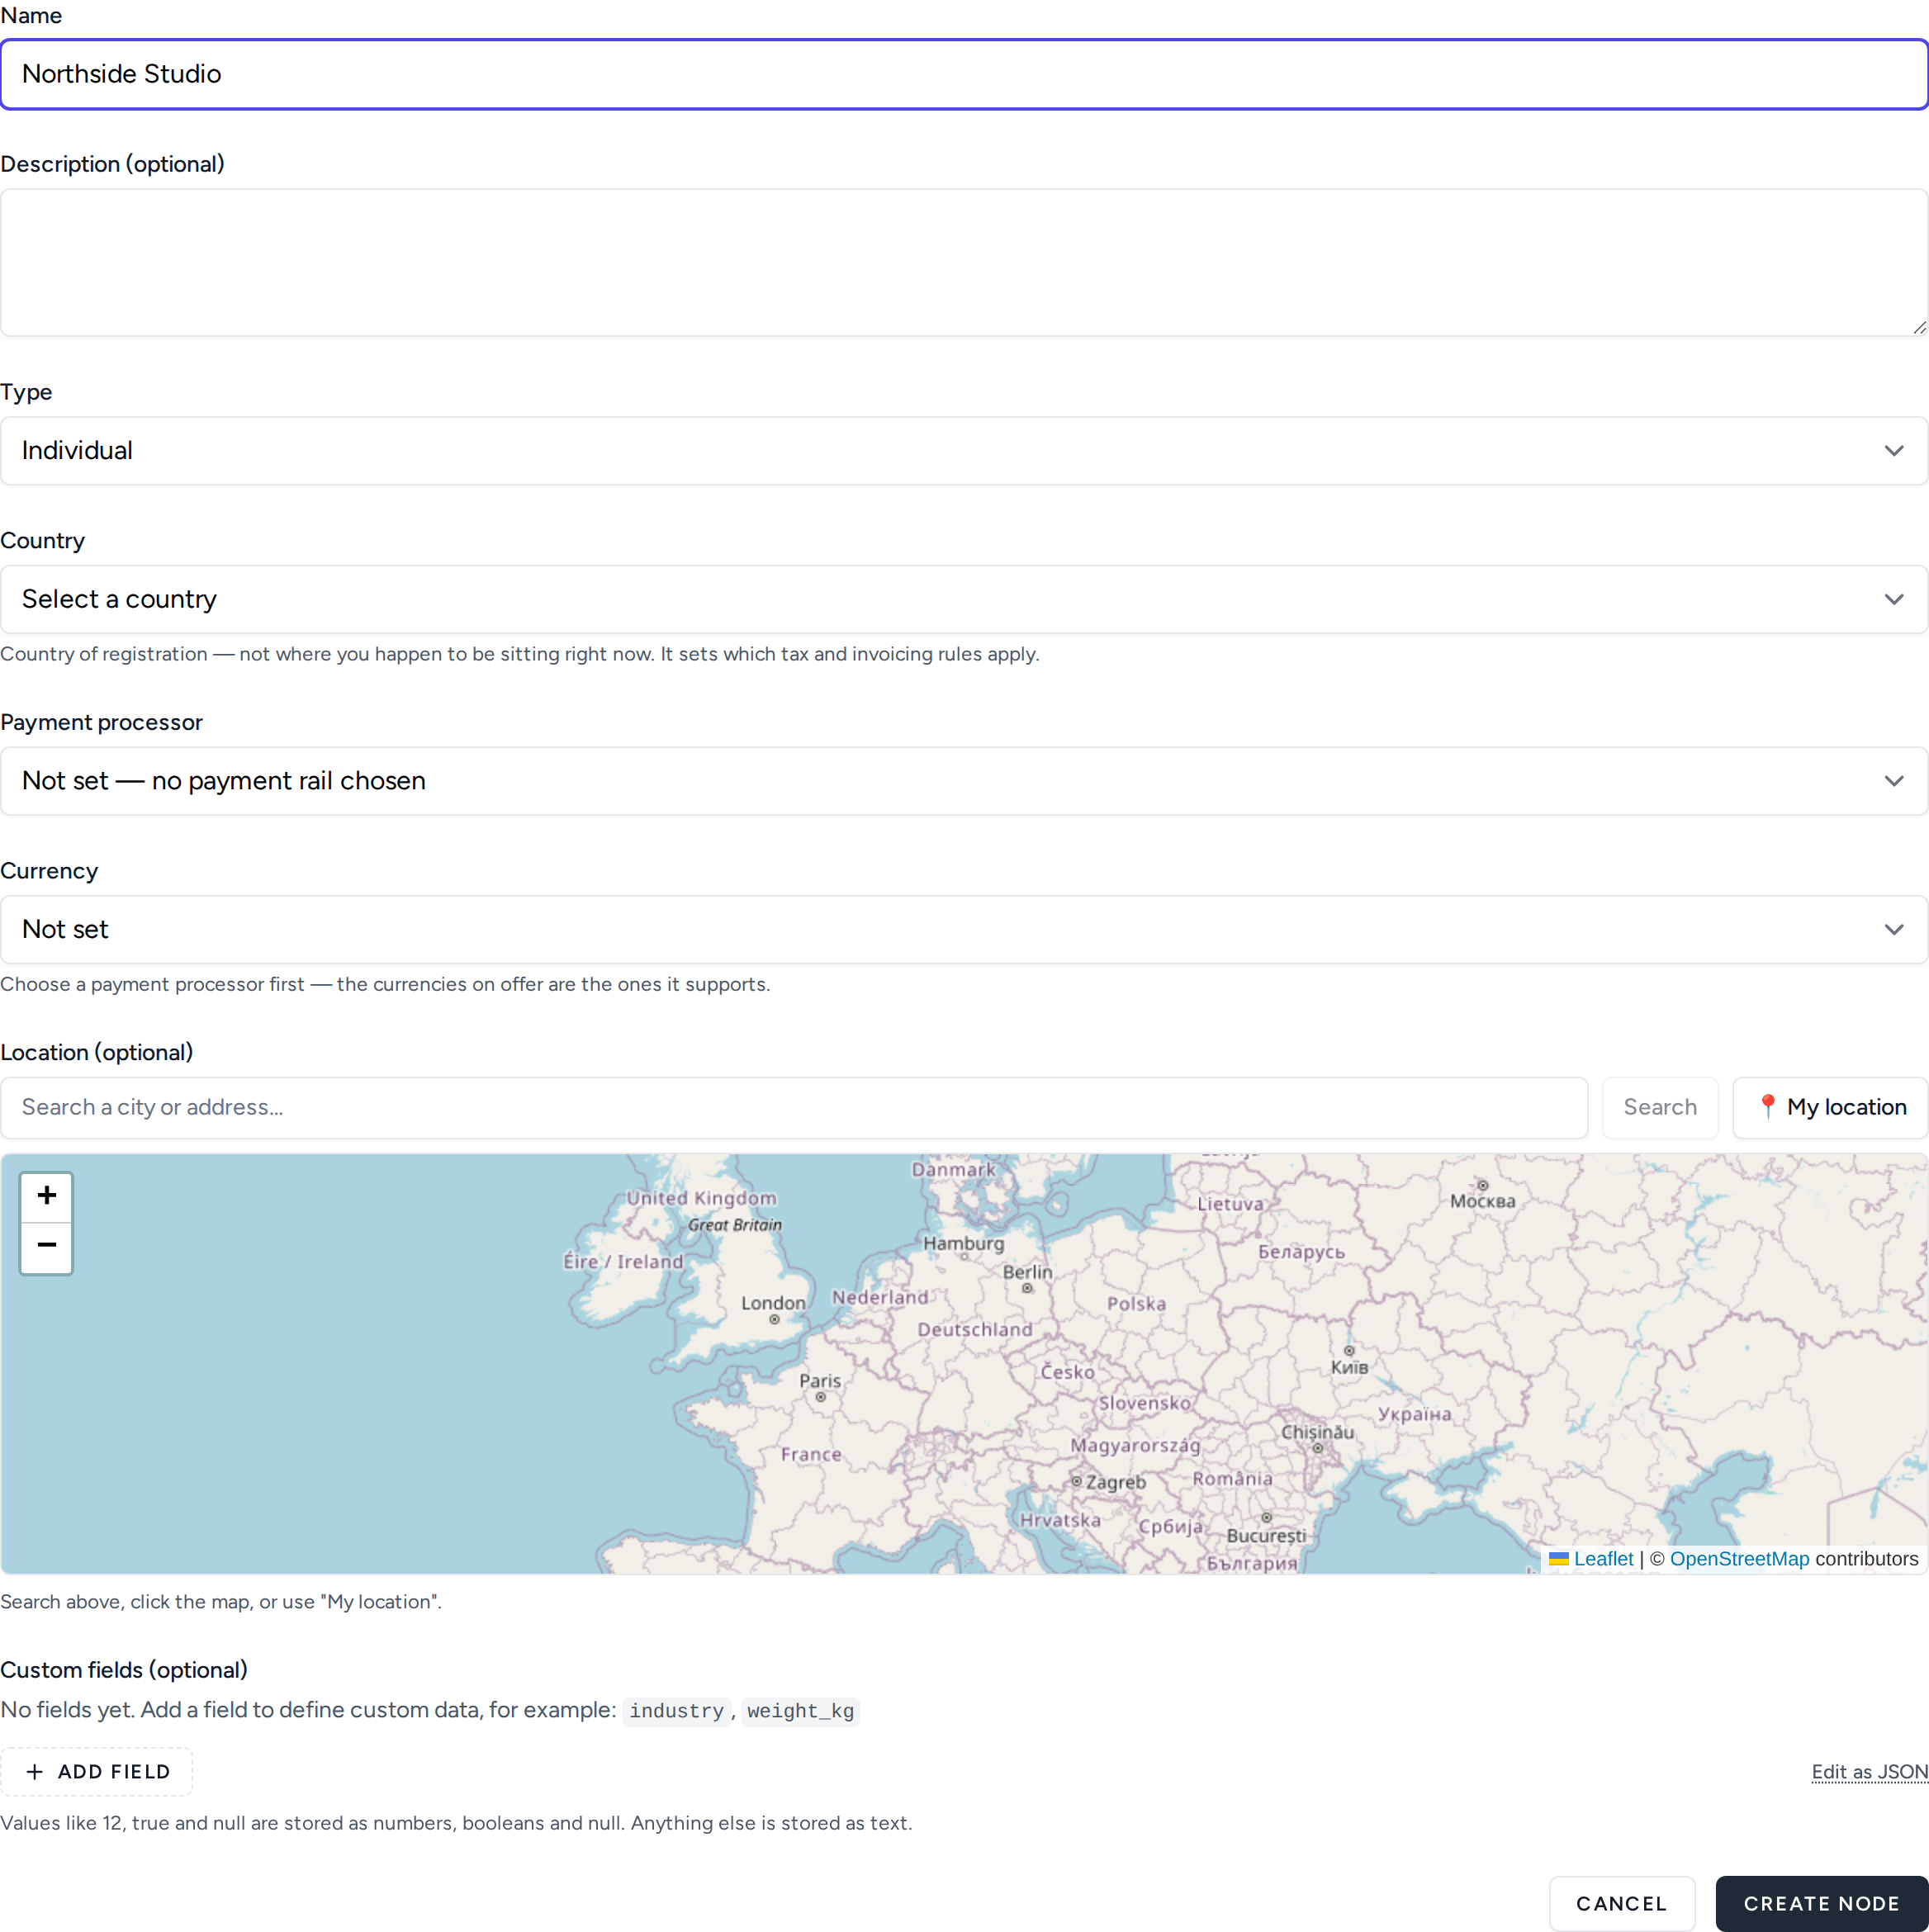Viewport: 1929px width, 1932px height.
Task: Click the Hamburg label on the map
Action: (x=963, y=1243)
